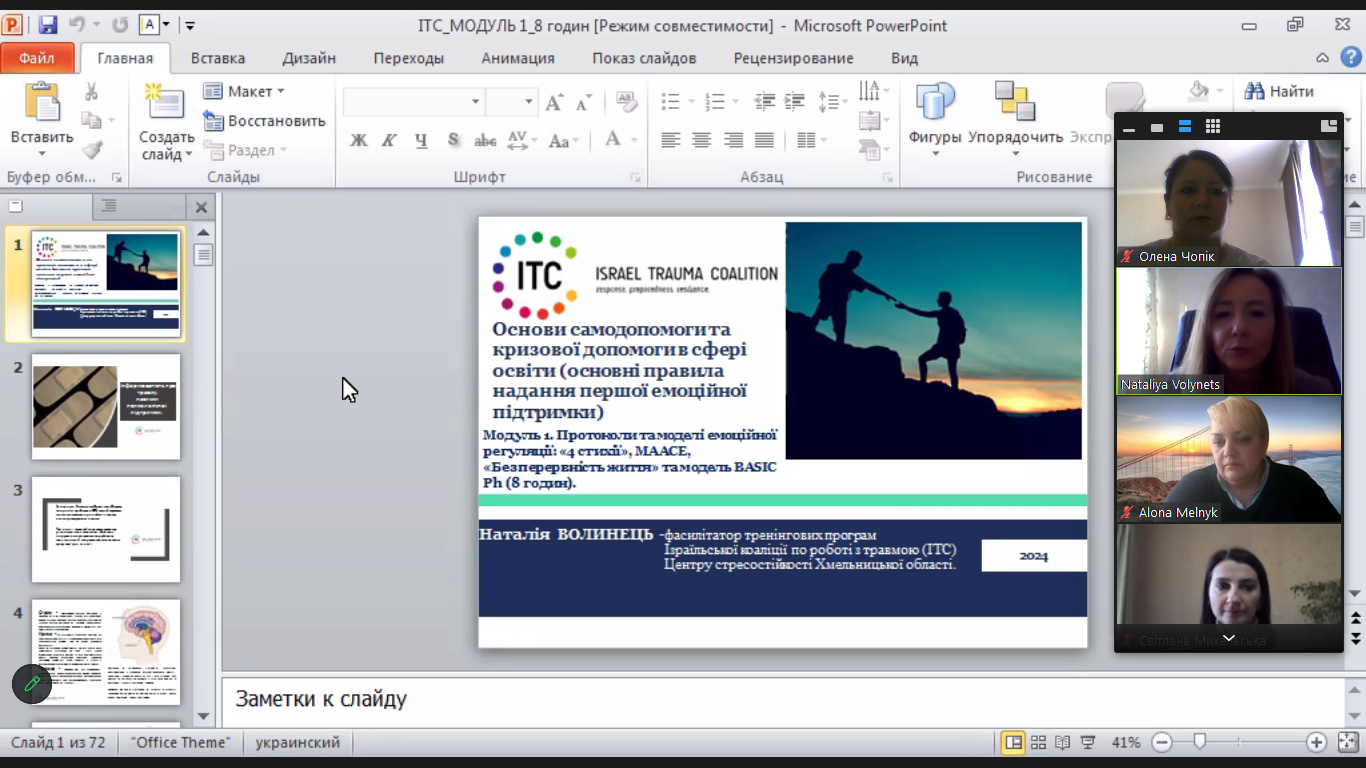
Task: Switch to slide sorter view in status bar
Action: tap(1038, 743)
